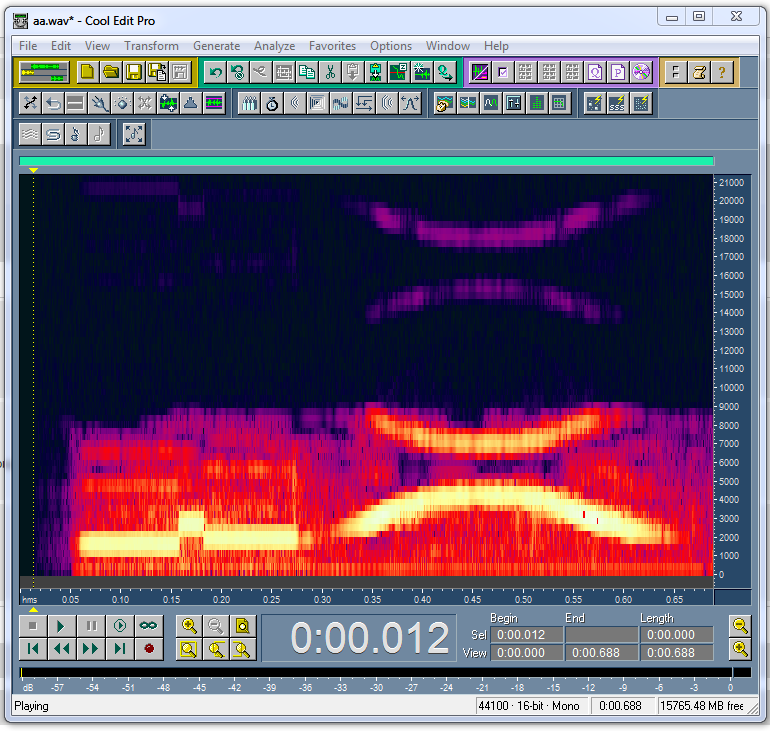This screenshot has height=731, width=770.
Task: Click the Undo arrow icon
Action: [215, 72]
